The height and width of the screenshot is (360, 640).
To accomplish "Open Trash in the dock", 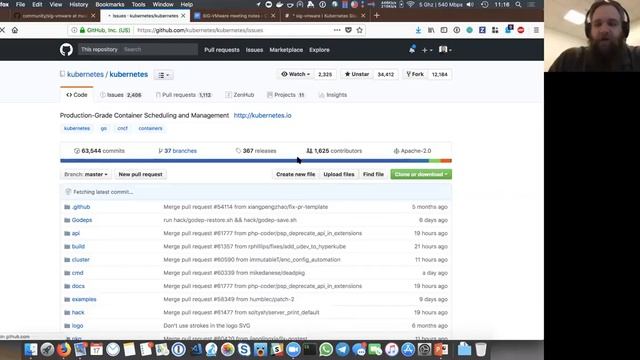I will tap(481, 350).
